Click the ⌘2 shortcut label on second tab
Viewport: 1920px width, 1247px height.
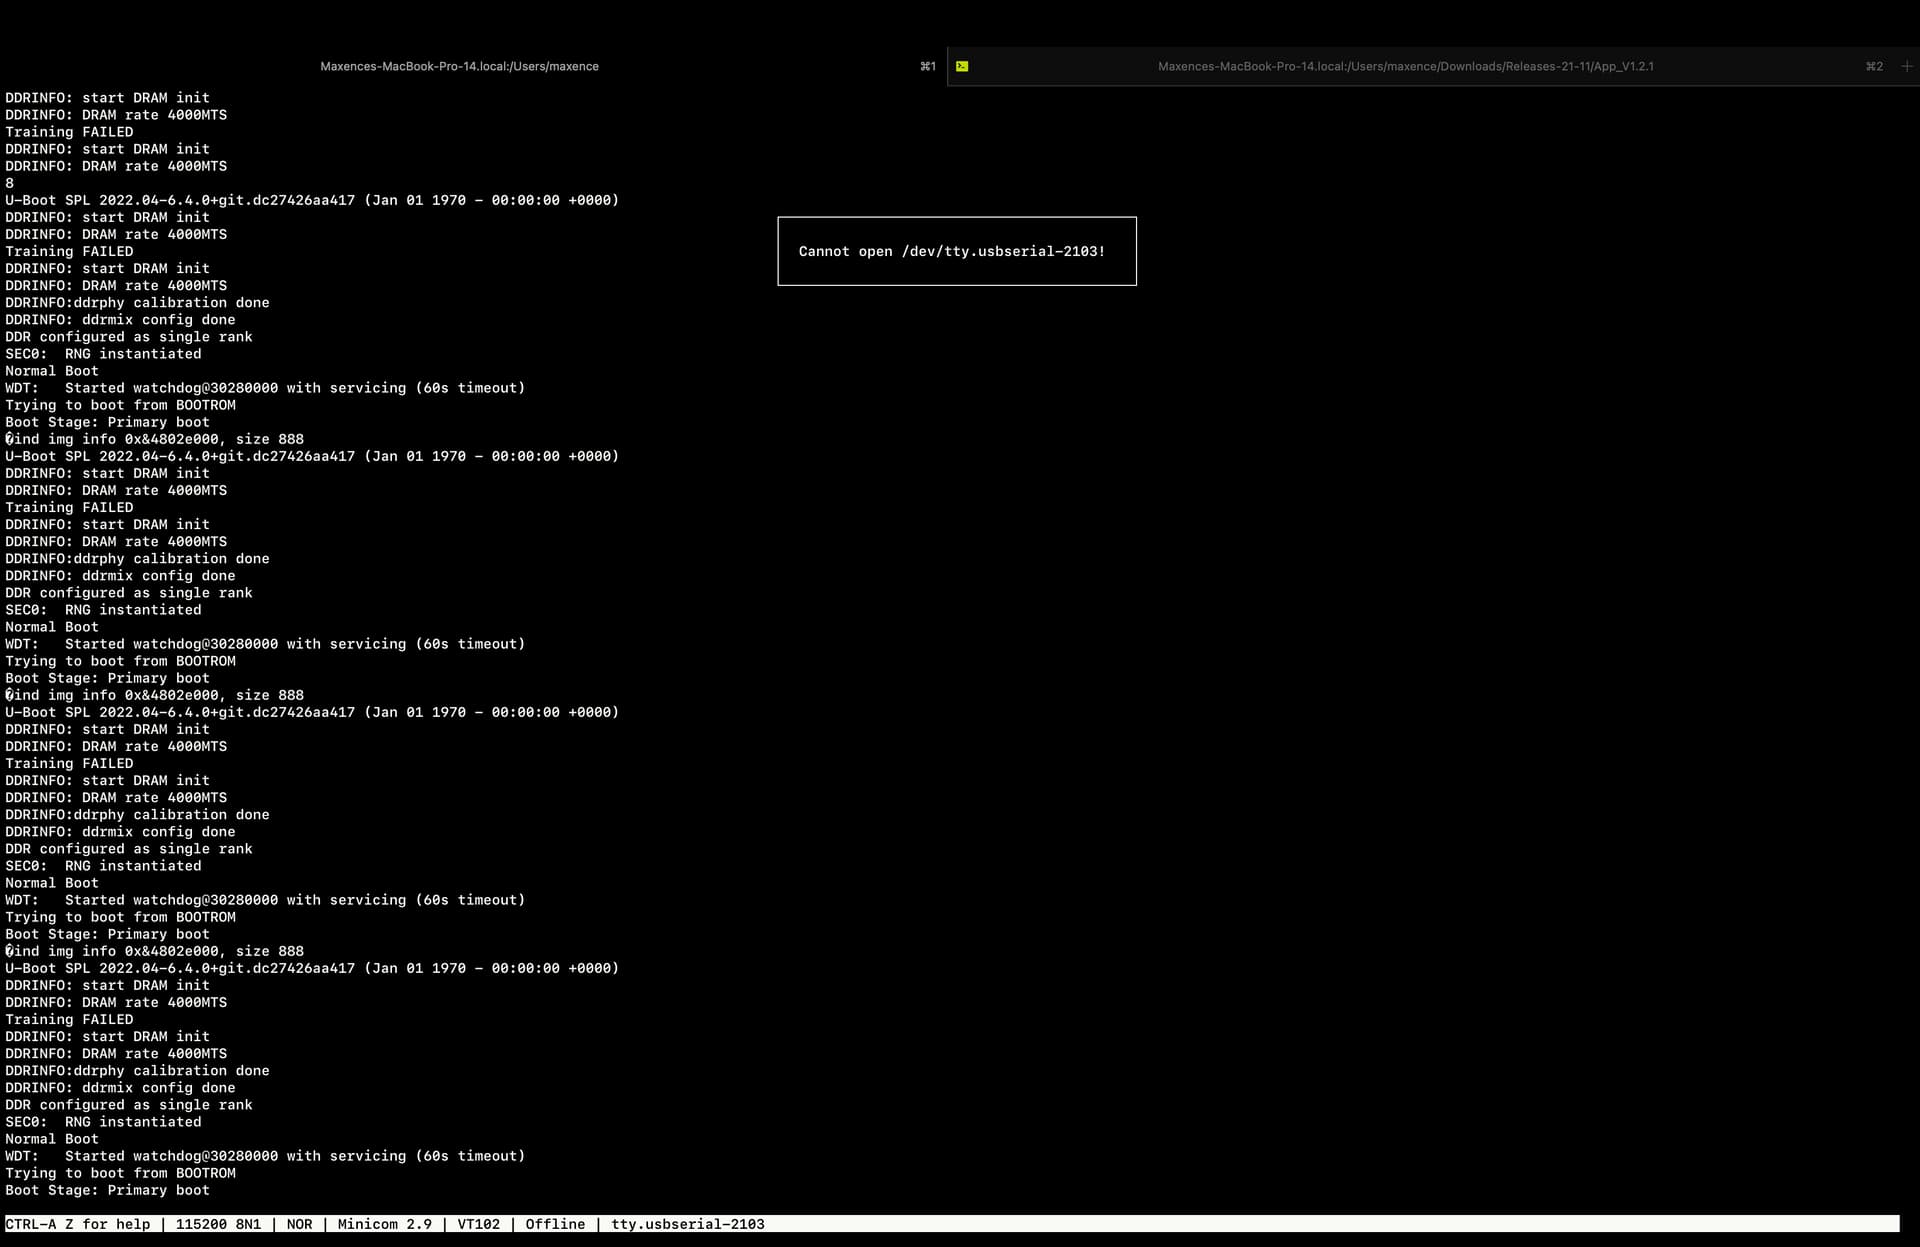pyautogui.click(x=1874, y=66)
